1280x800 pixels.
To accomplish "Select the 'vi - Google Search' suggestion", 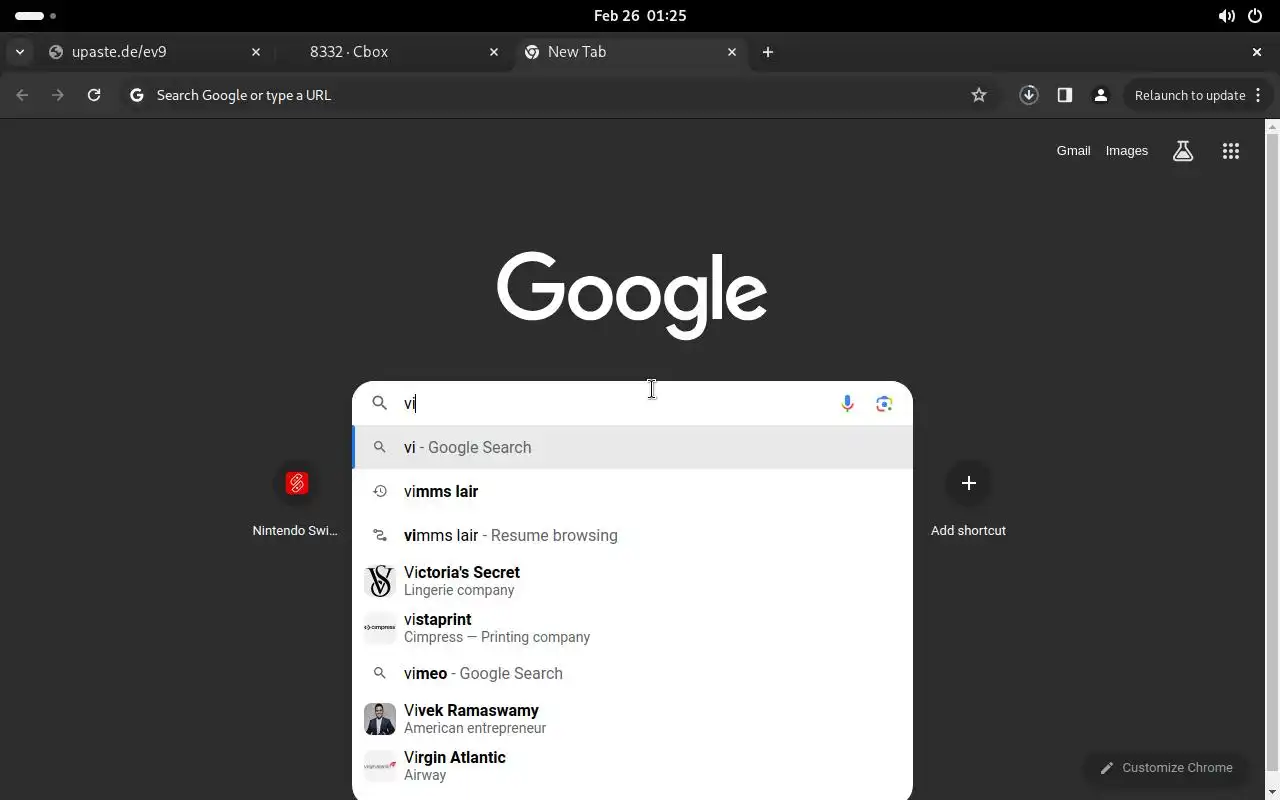I will click(x=633, y=447).
